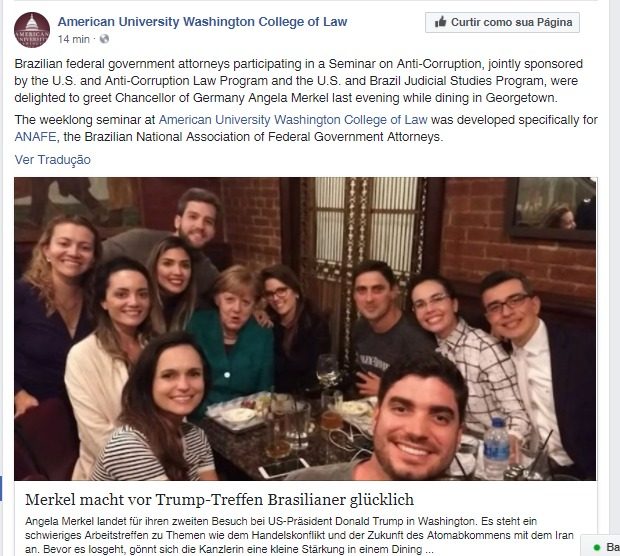
Task: Click 'Ver Tradução' to translate the post
Action: click(x=52, y=159)
